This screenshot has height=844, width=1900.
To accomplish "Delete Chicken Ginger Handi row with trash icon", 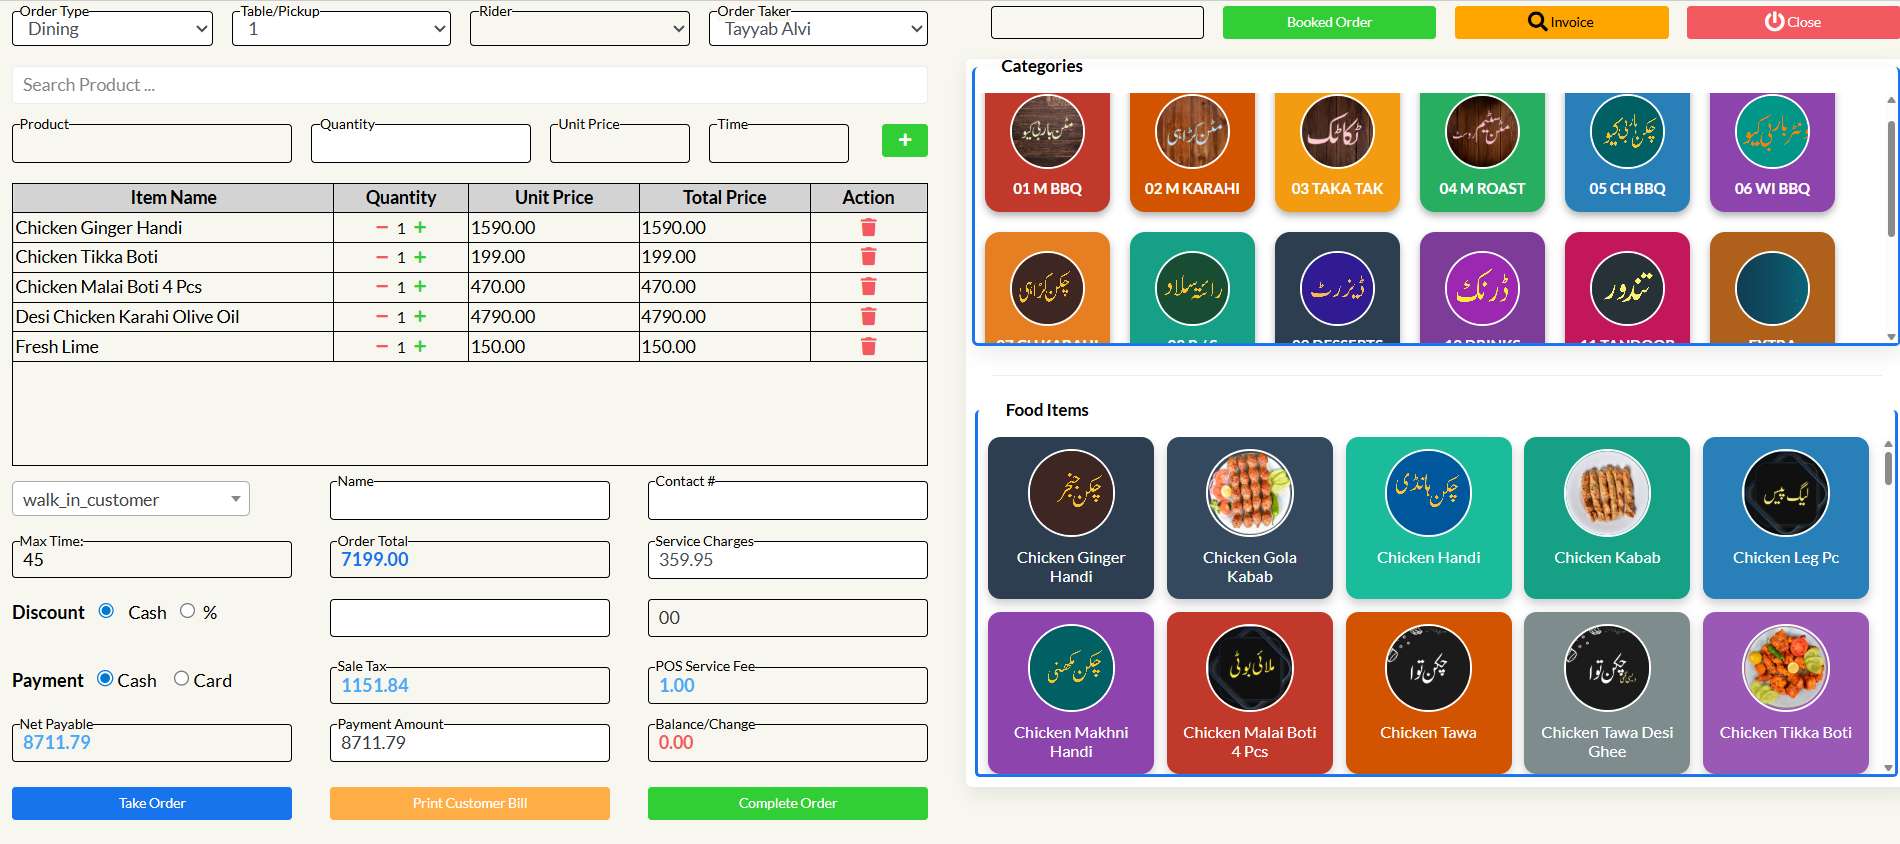I will (x=868, y=228).
